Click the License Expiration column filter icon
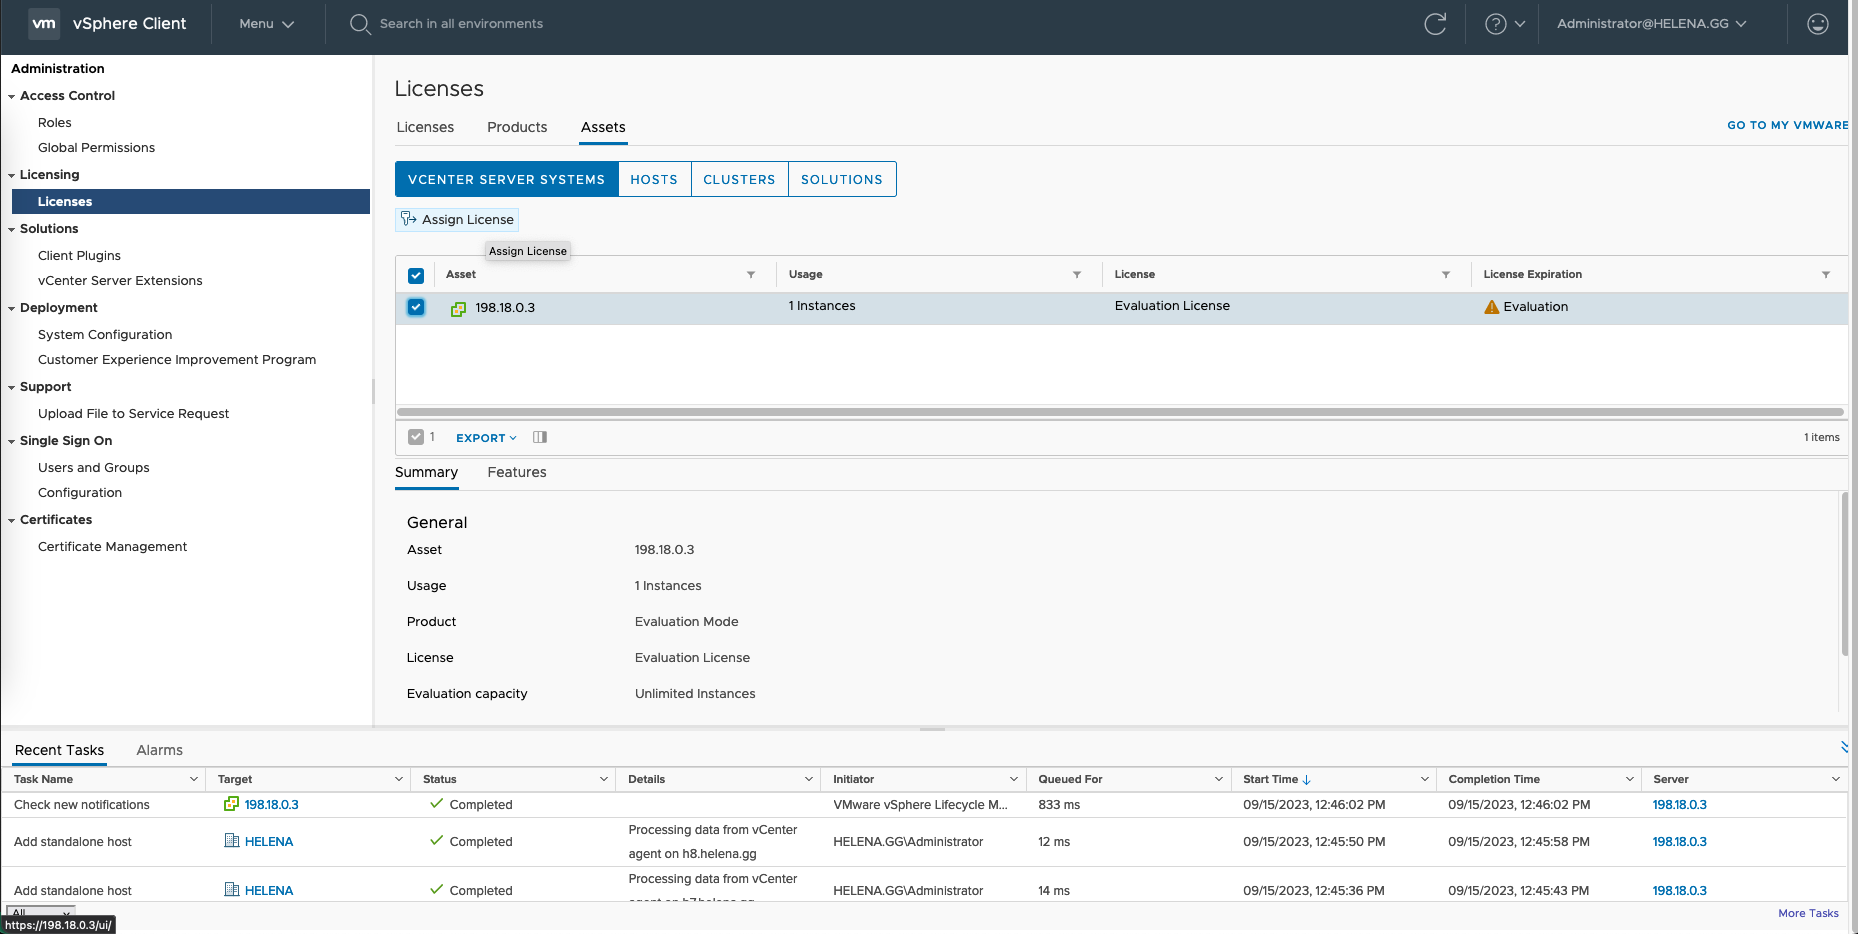 tap(1825, 275)
